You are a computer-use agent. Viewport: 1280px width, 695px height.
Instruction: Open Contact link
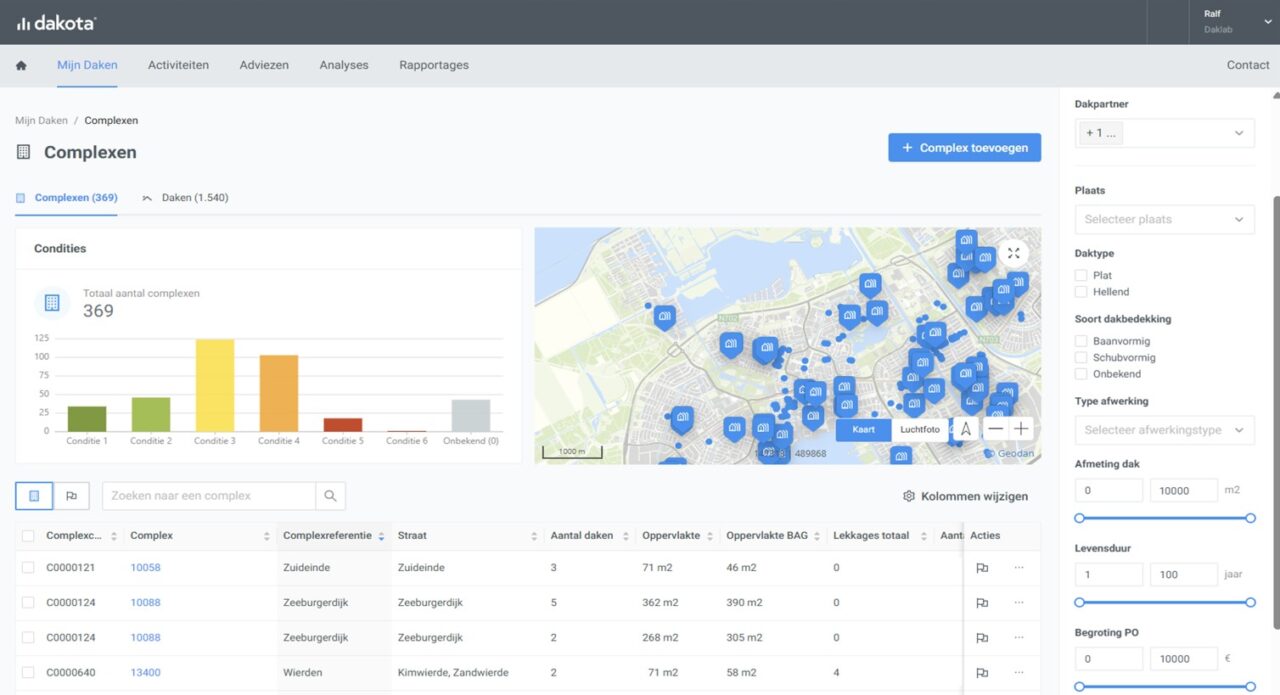[x=1248, y=65]
